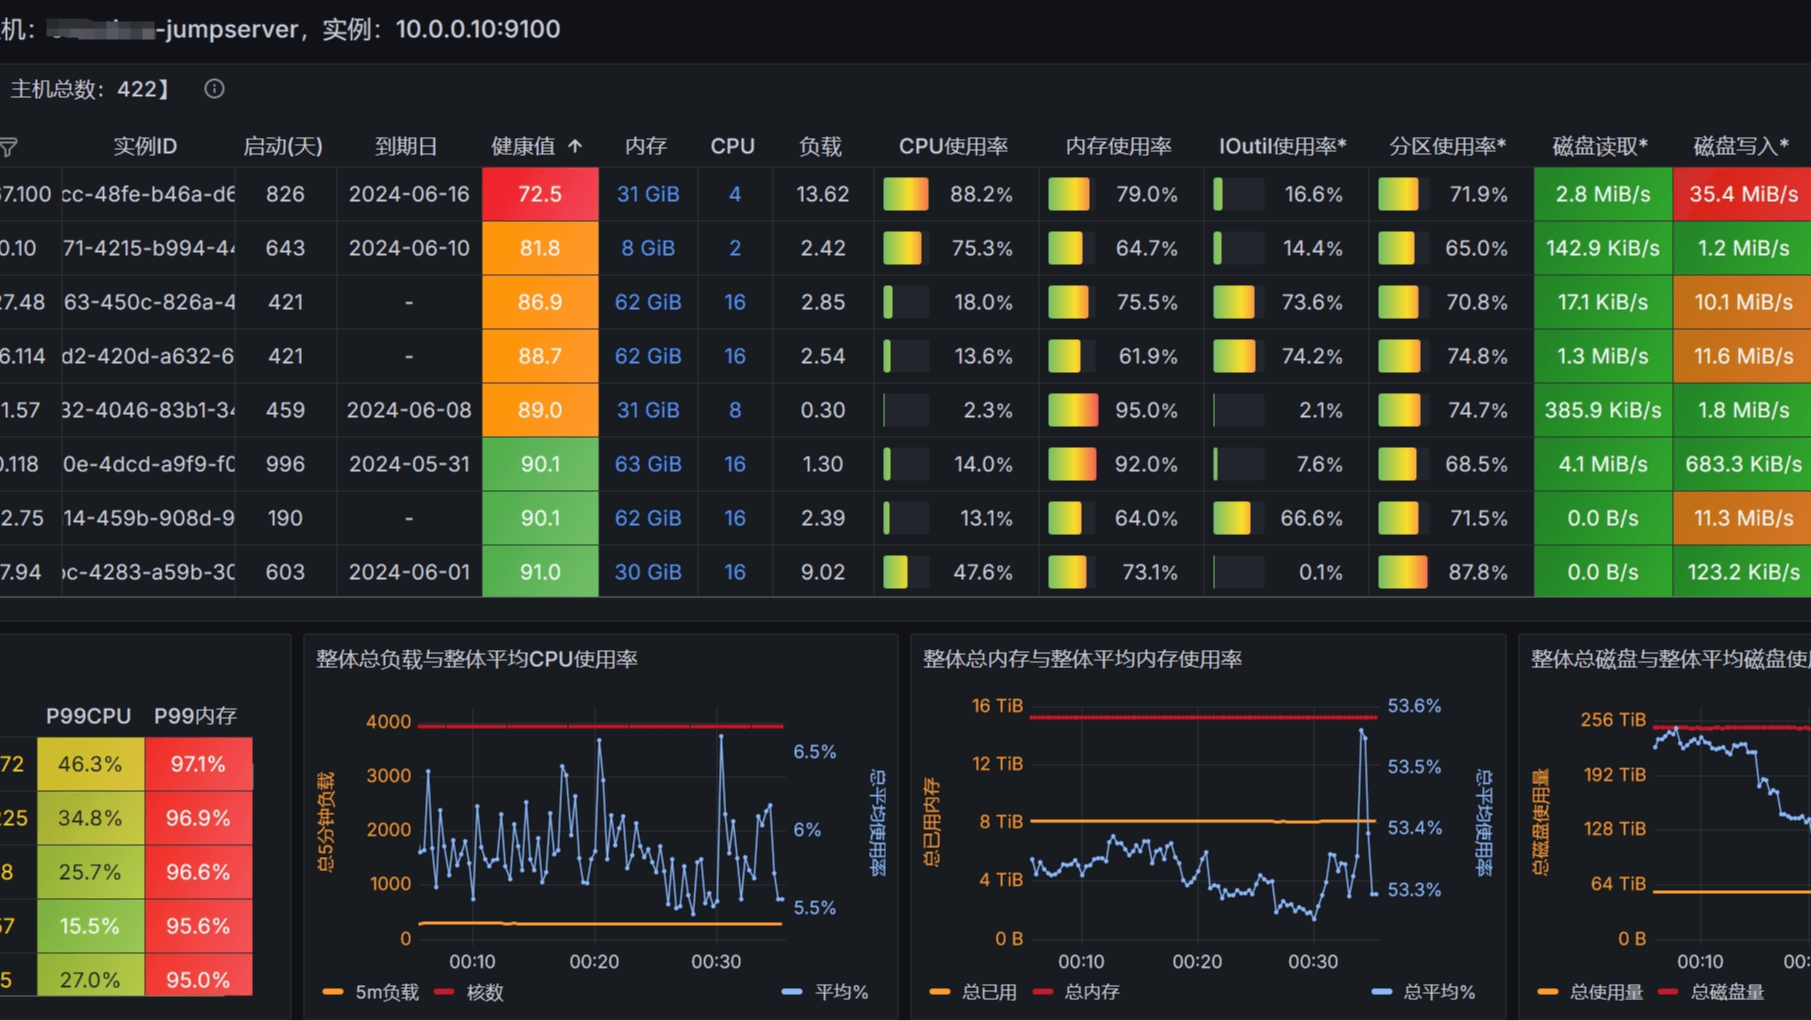Image resolution: width=1811 pixels, height=1020 pixels.
Task: Click the 15.5% P99 CPU cell
Action: [x=90, y=926]
